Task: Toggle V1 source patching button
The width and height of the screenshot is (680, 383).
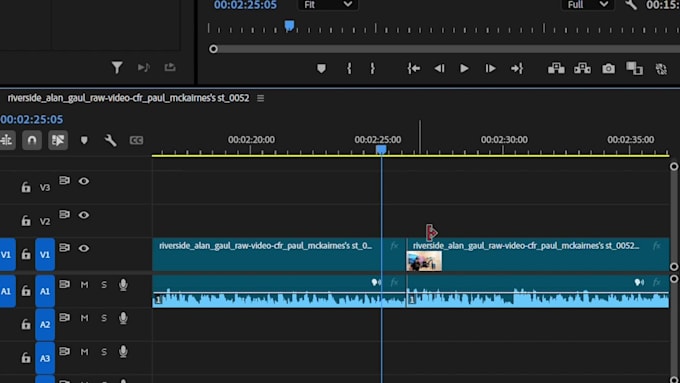Action: click(x=7, y=254)
